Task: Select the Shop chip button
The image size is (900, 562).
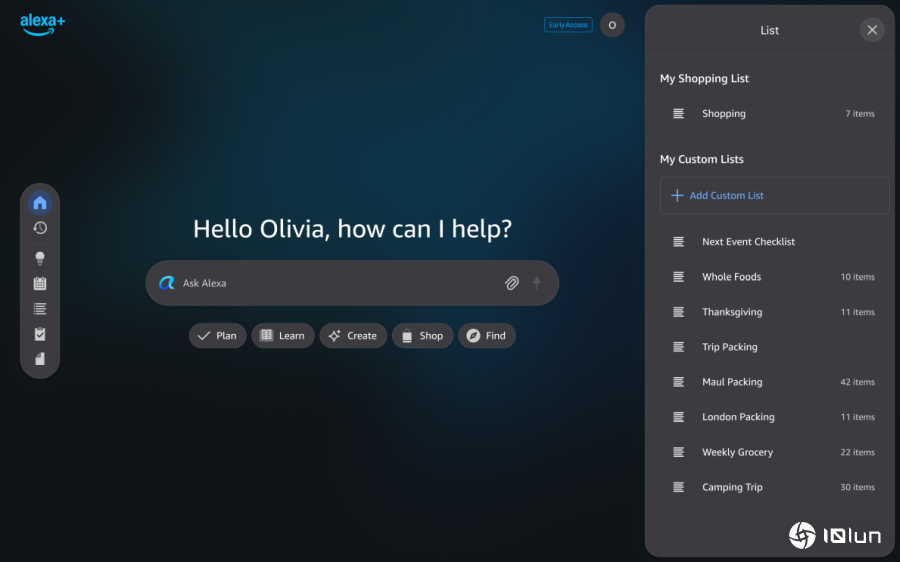Action: pyautogui.click(x=422, y=336)
